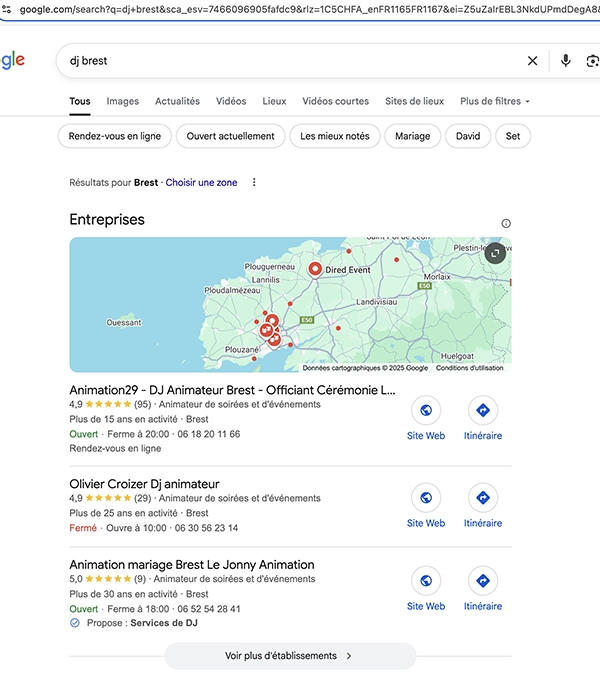This screenshot has height=700, width=600.
Task: Switch to the Lieux tab
Action: [x=274, y=101]
